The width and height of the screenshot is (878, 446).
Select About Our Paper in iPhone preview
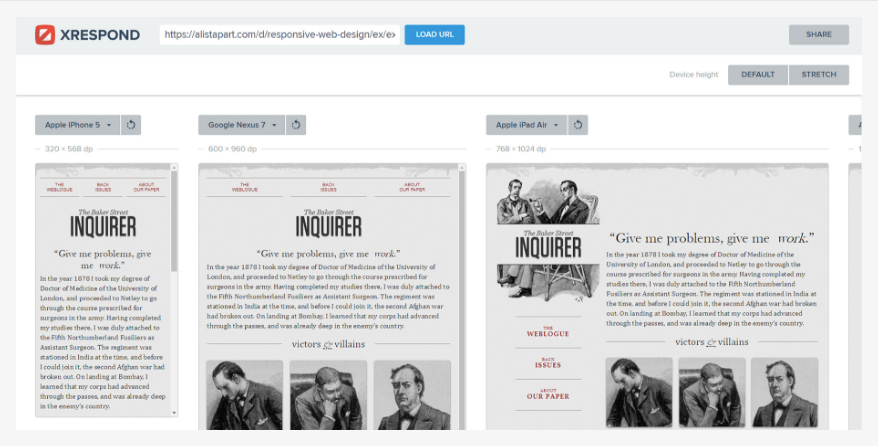pyautogui.click(x=145, y=186)
